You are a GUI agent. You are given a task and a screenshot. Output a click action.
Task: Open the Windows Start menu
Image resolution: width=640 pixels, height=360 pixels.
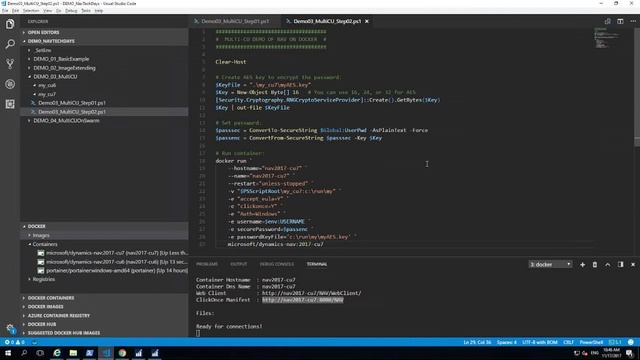[8, 353]
